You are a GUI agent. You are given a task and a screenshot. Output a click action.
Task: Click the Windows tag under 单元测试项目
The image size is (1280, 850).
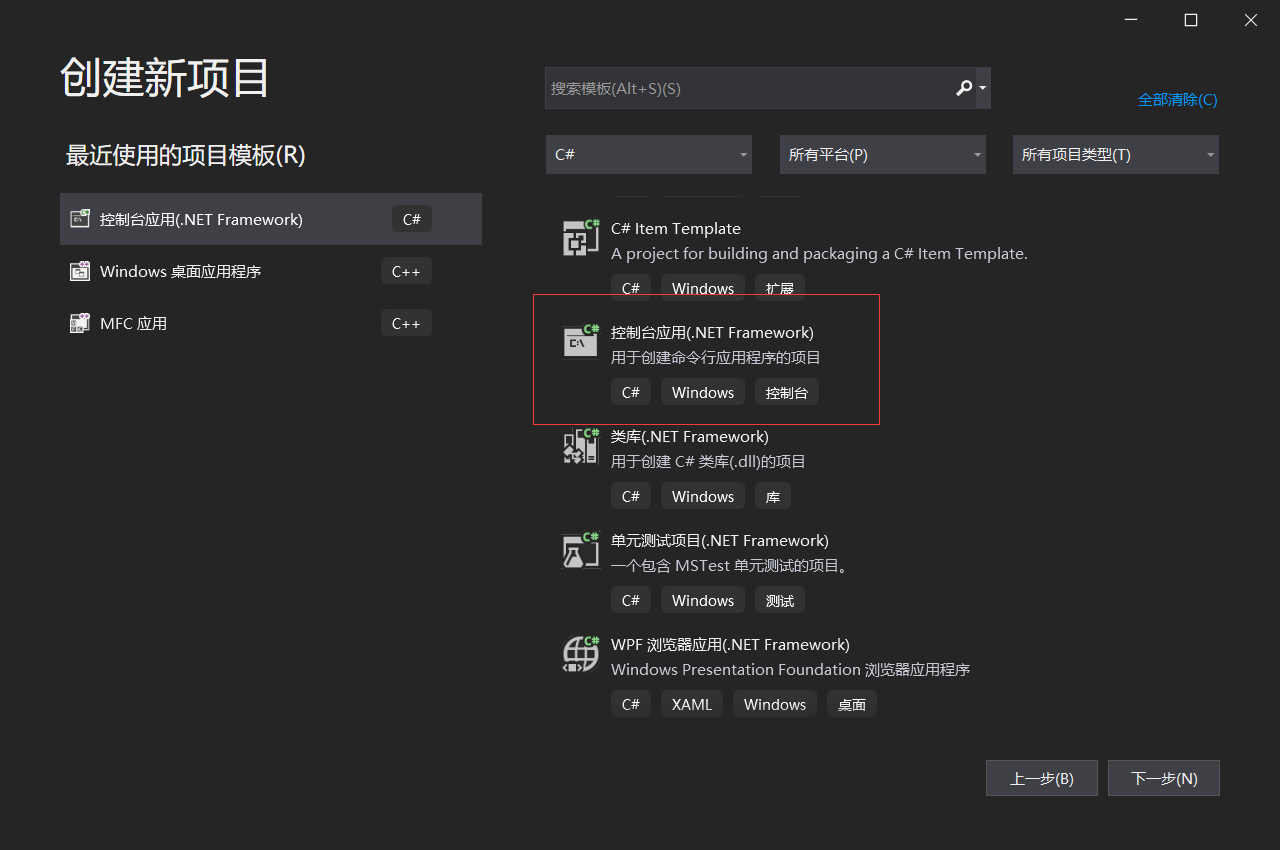coord(703,600)
